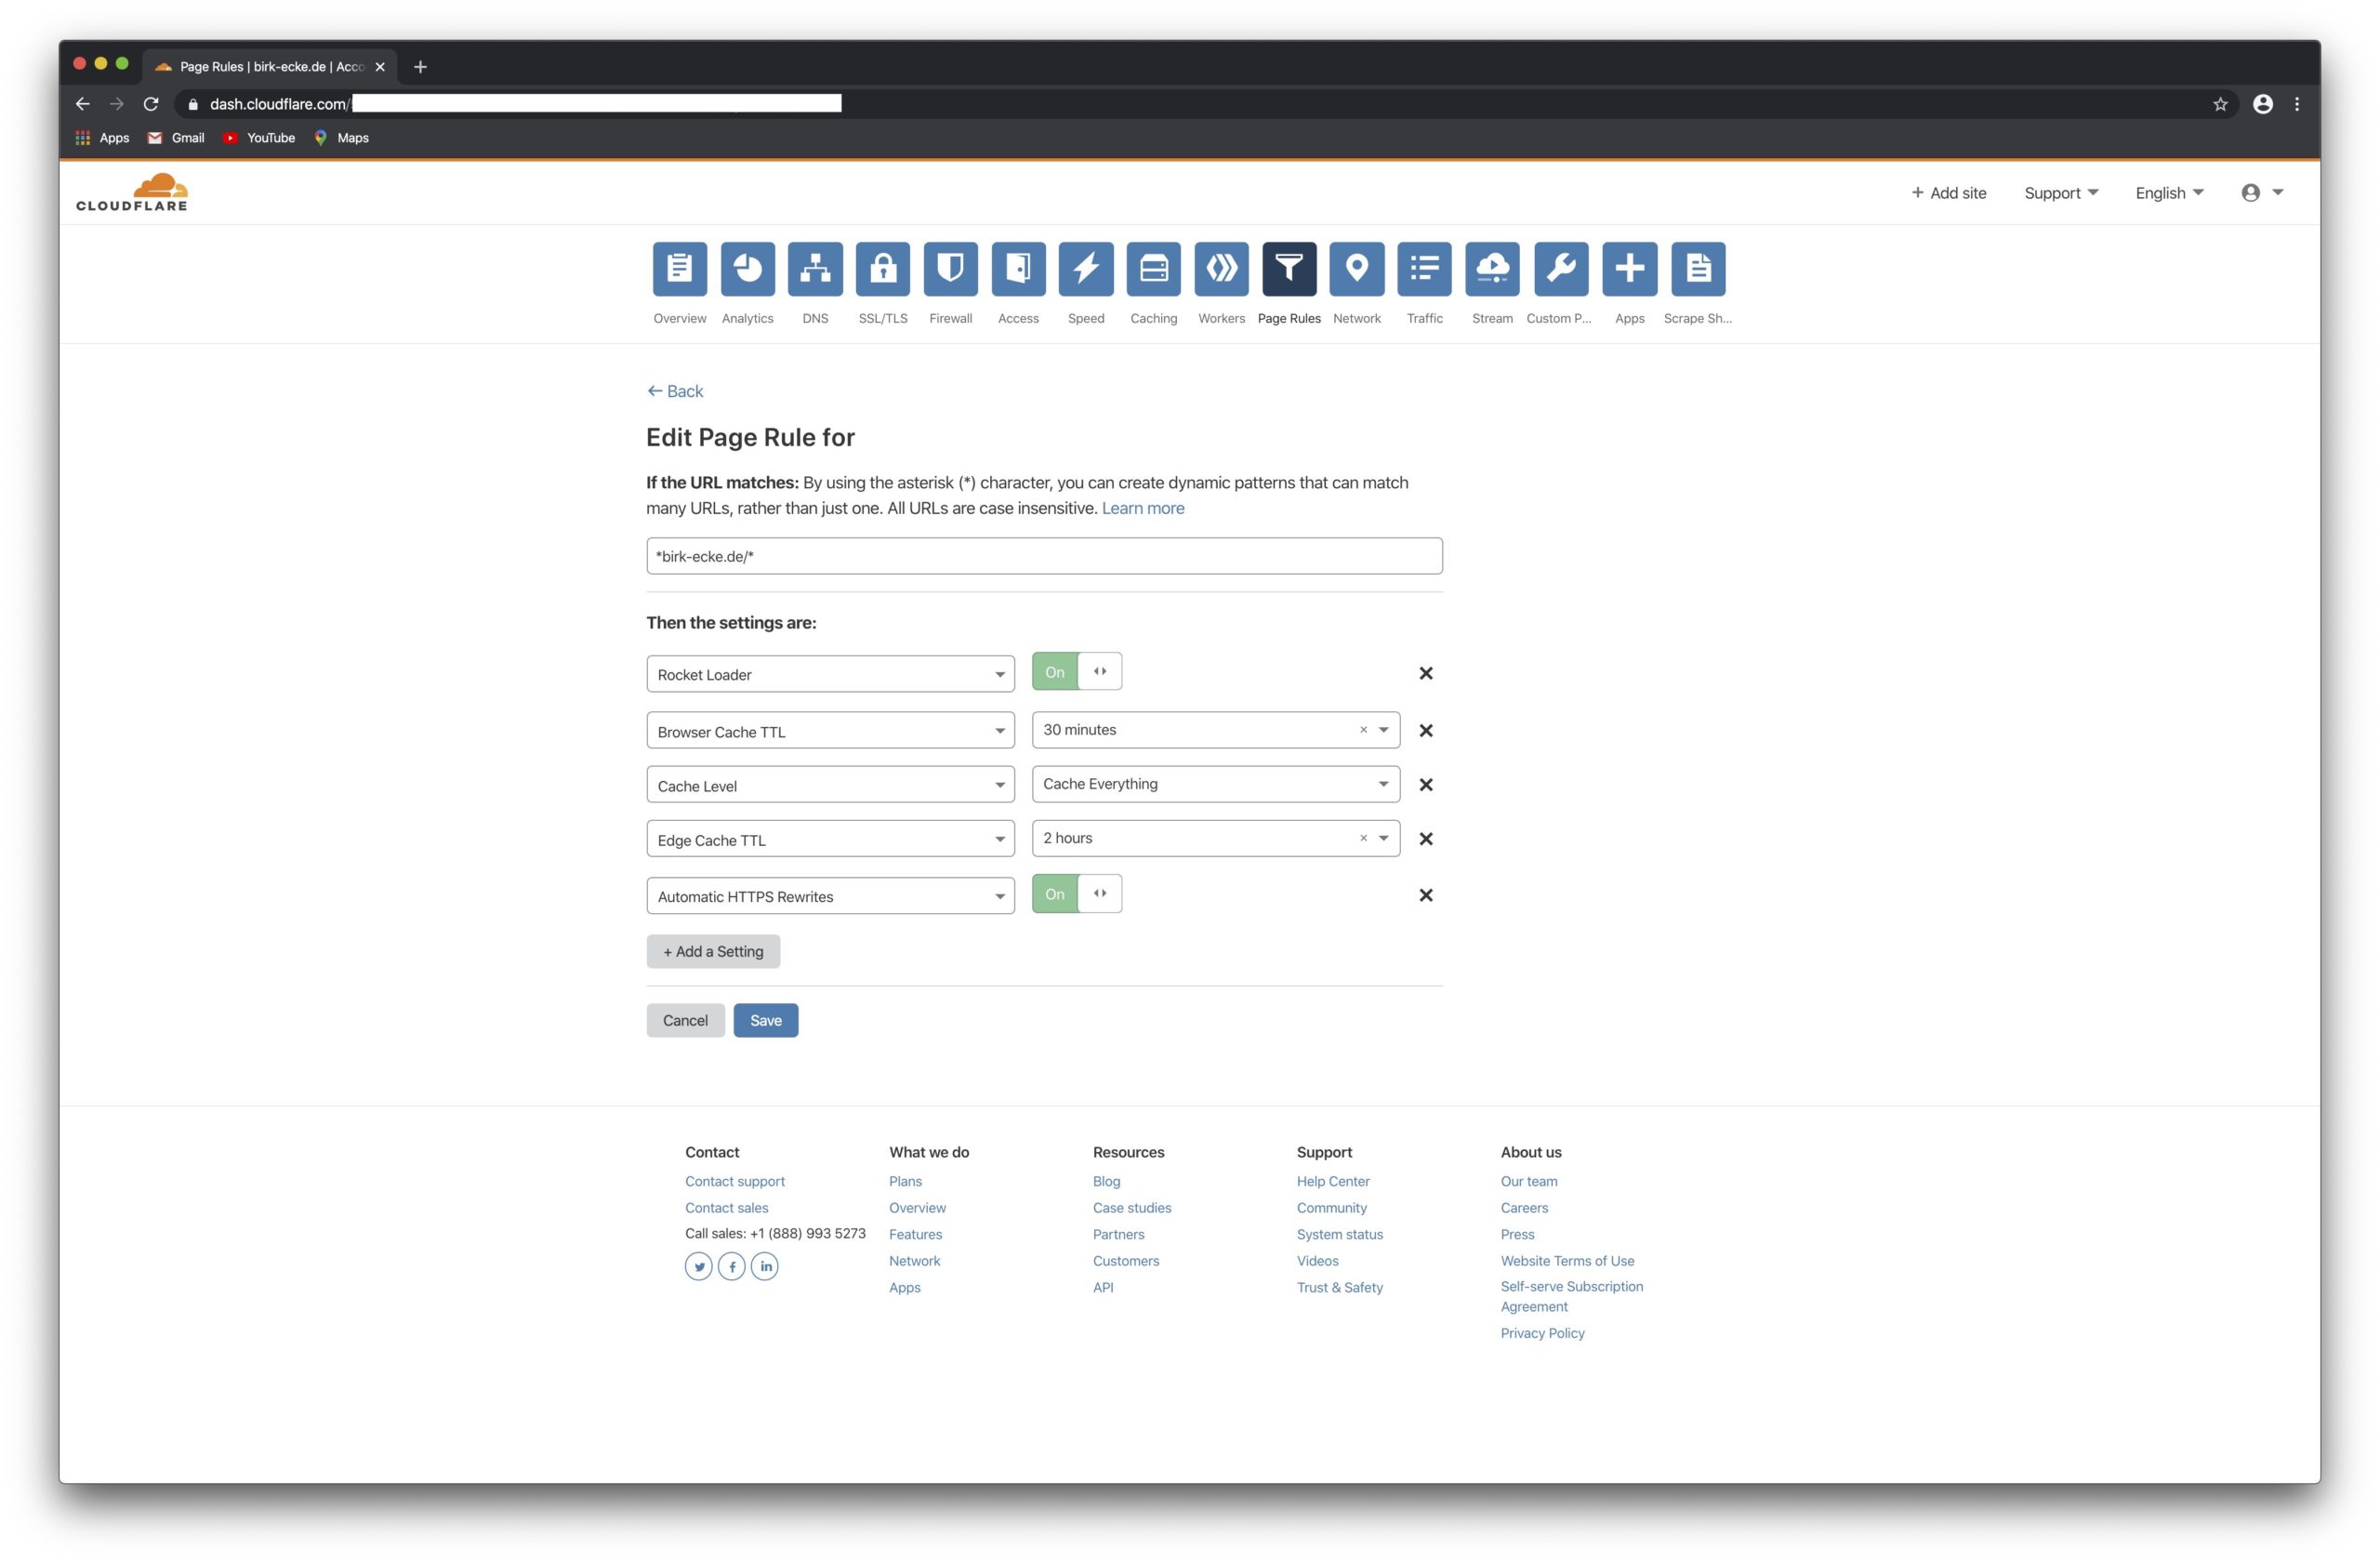Open the Overview section icon
Screen dimensions: 2380x1562
[x=679, y=268]
